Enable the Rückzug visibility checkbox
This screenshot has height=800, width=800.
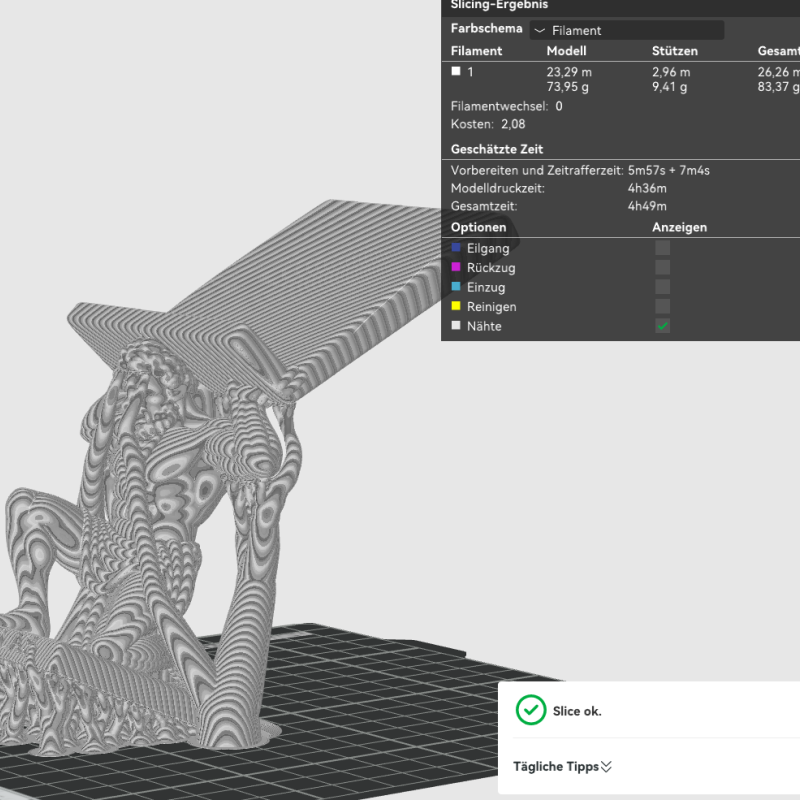coord(662,268)
